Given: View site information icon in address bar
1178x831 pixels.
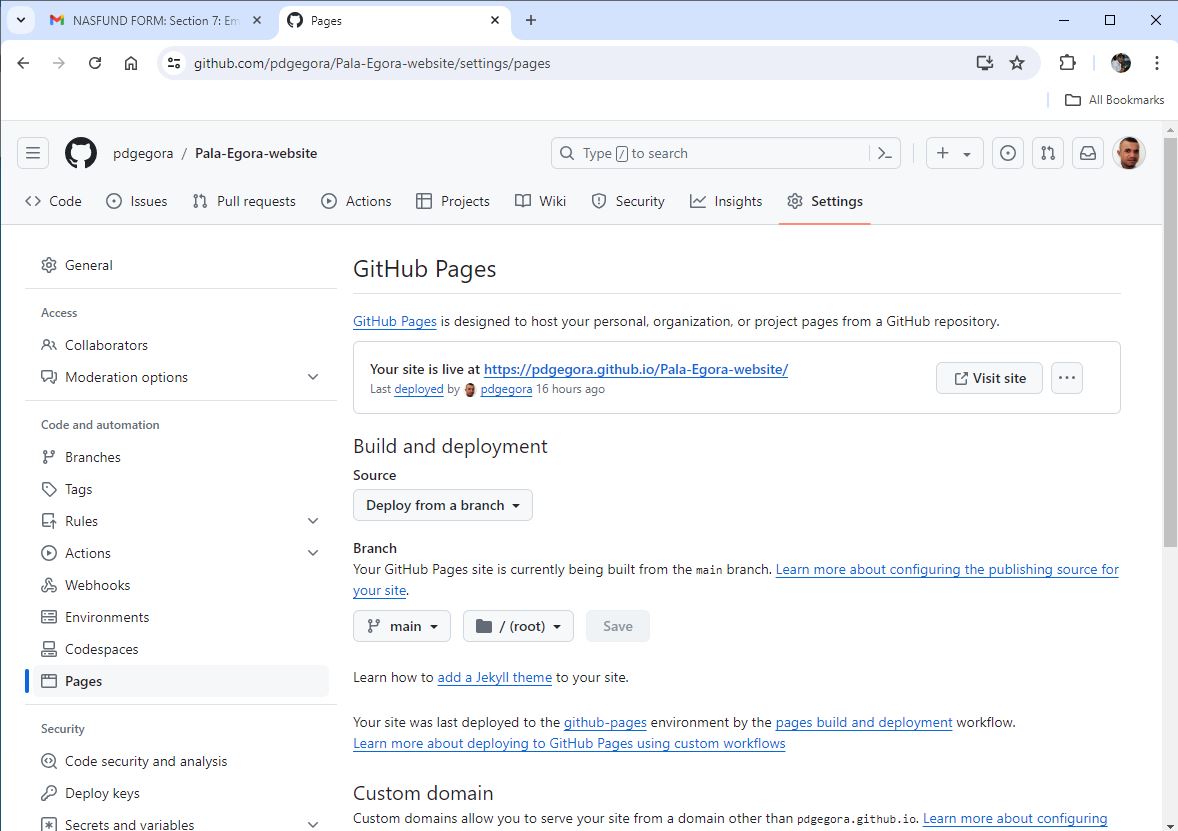Looking at the screenshot, I should coord(174,63).
